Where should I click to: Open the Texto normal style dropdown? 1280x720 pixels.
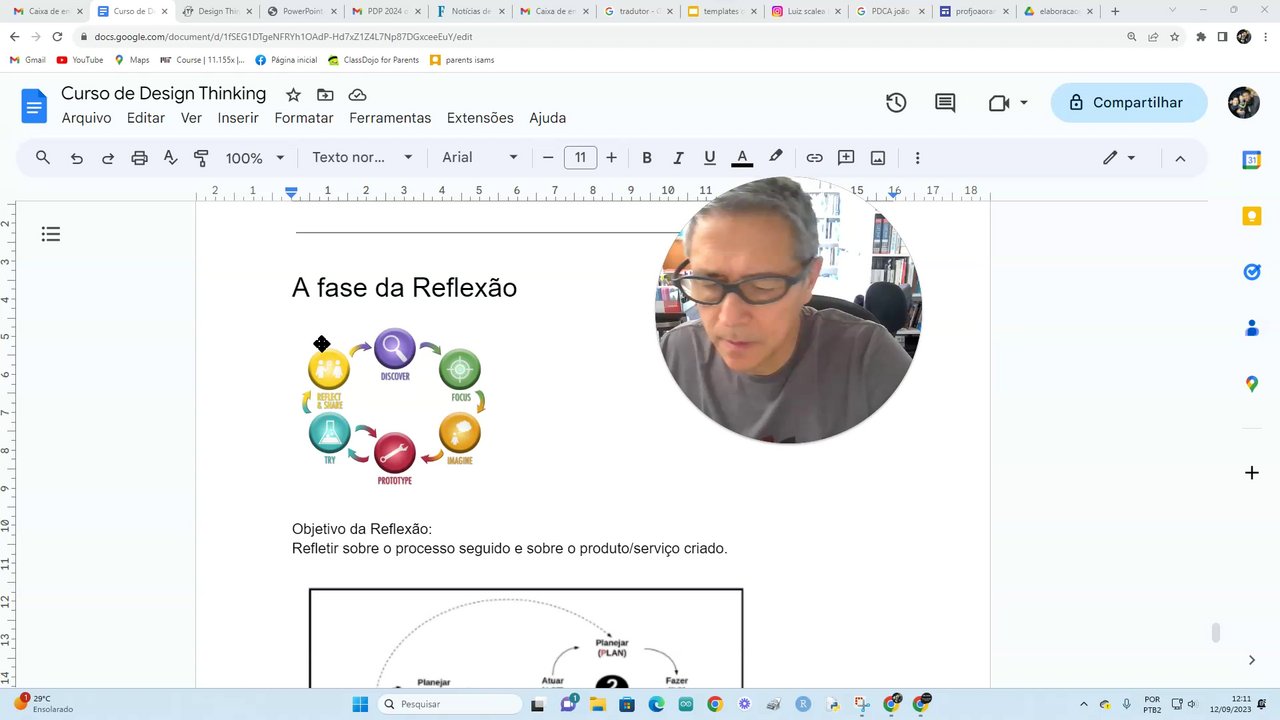(x=362, y=158)
